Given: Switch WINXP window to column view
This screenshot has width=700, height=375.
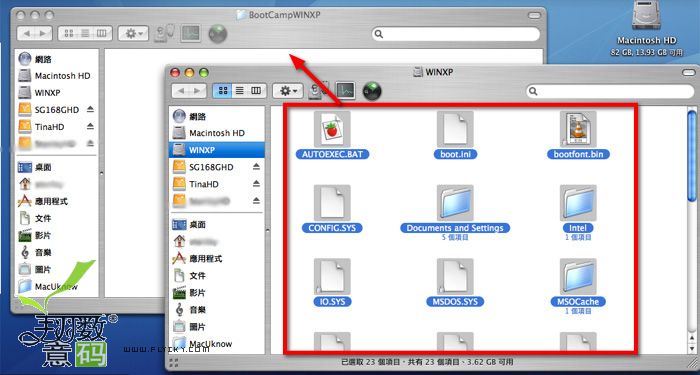Looking at the screenshot, I should pos(256,91).
